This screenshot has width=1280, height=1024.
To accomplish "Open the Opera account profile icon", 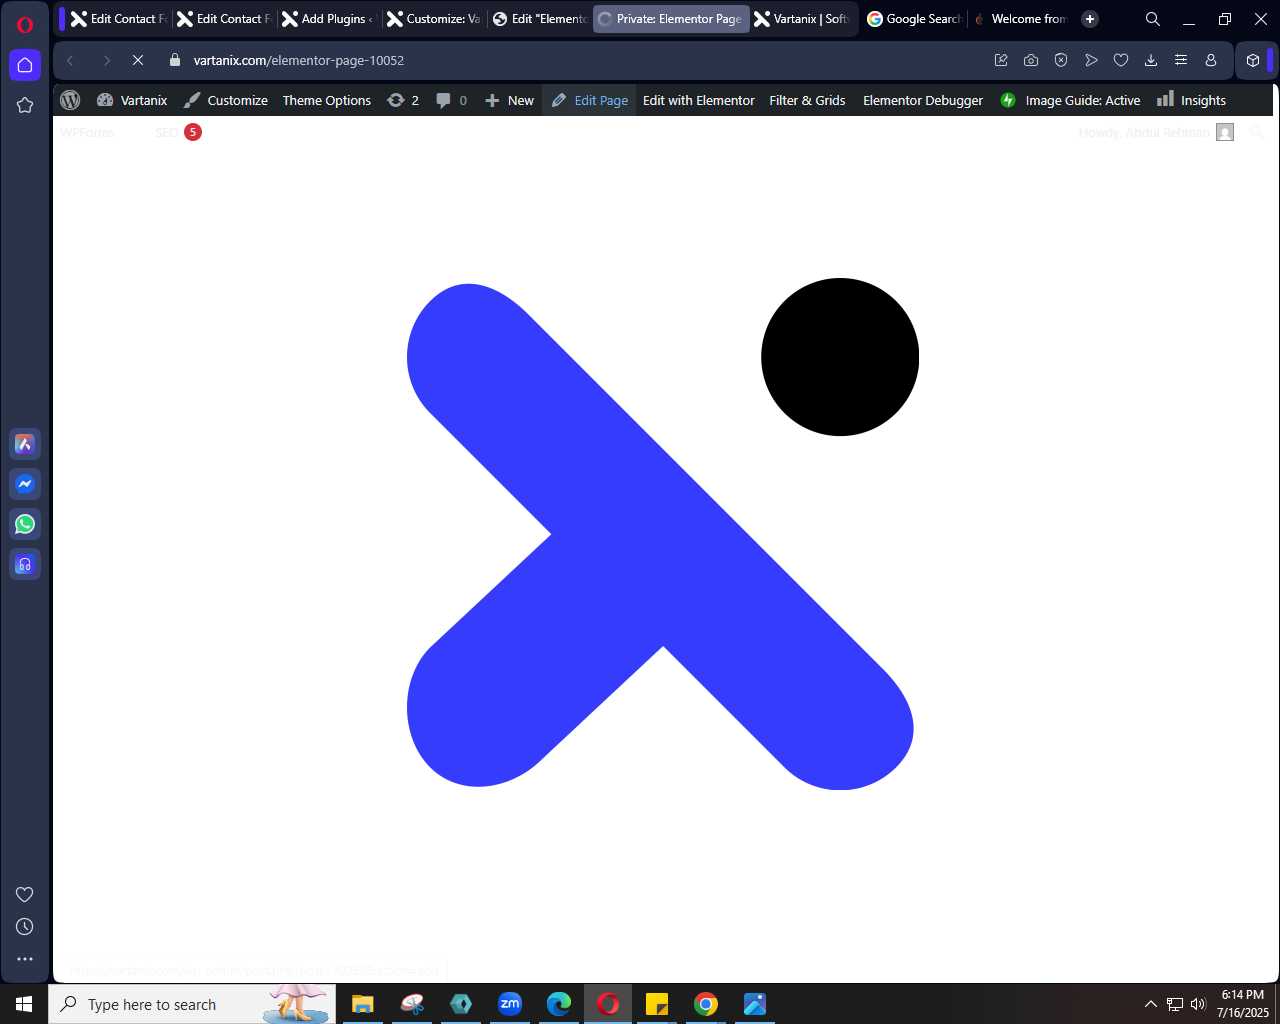I will (x=1211, y=60).
